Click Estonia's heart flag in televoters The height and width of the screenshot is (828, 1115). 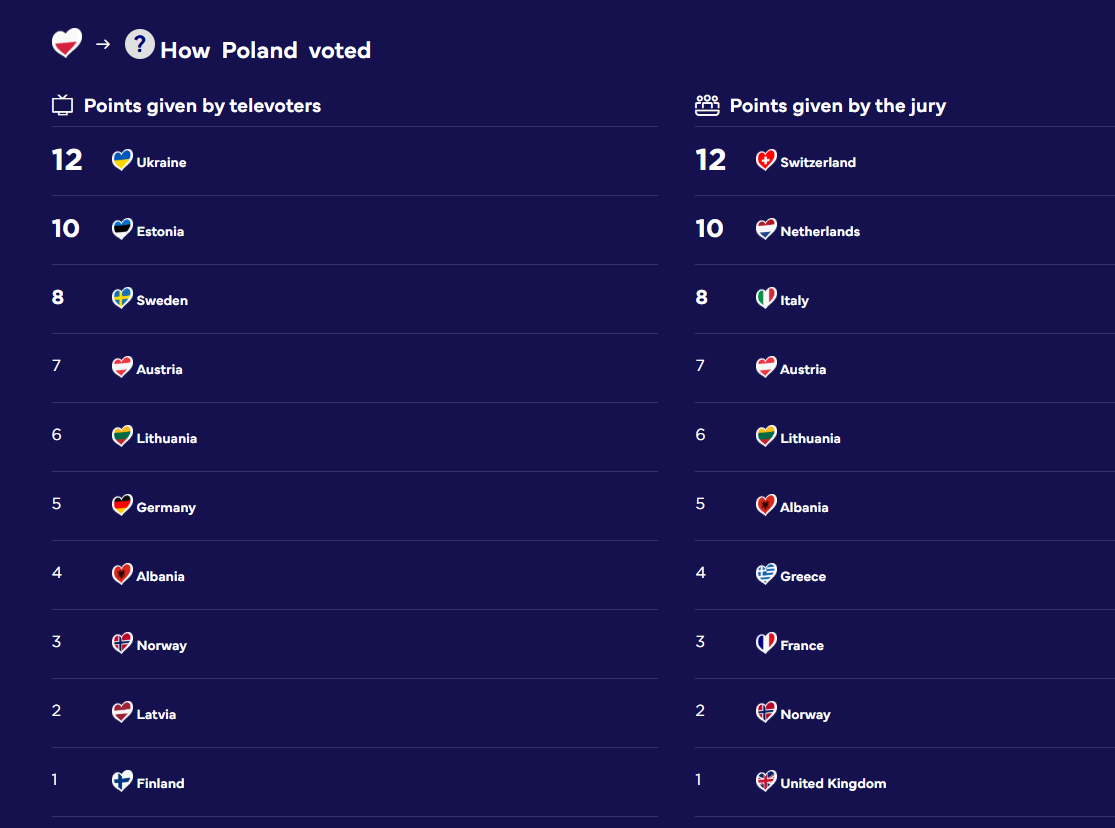click(x=122, y=229)
